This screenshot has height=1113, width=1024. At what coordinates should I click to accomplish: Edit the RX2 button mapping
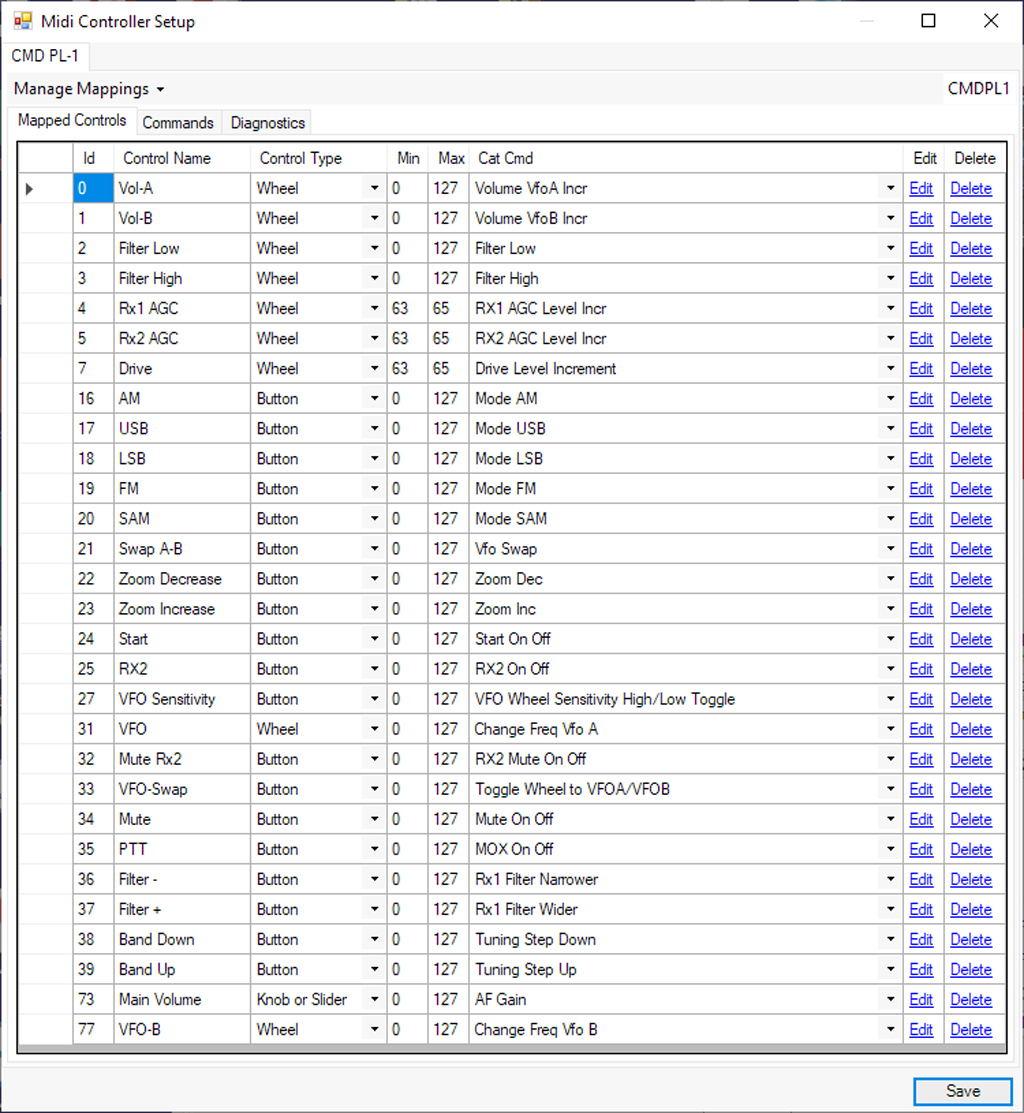pyautogui.click(x=921, y=669)
